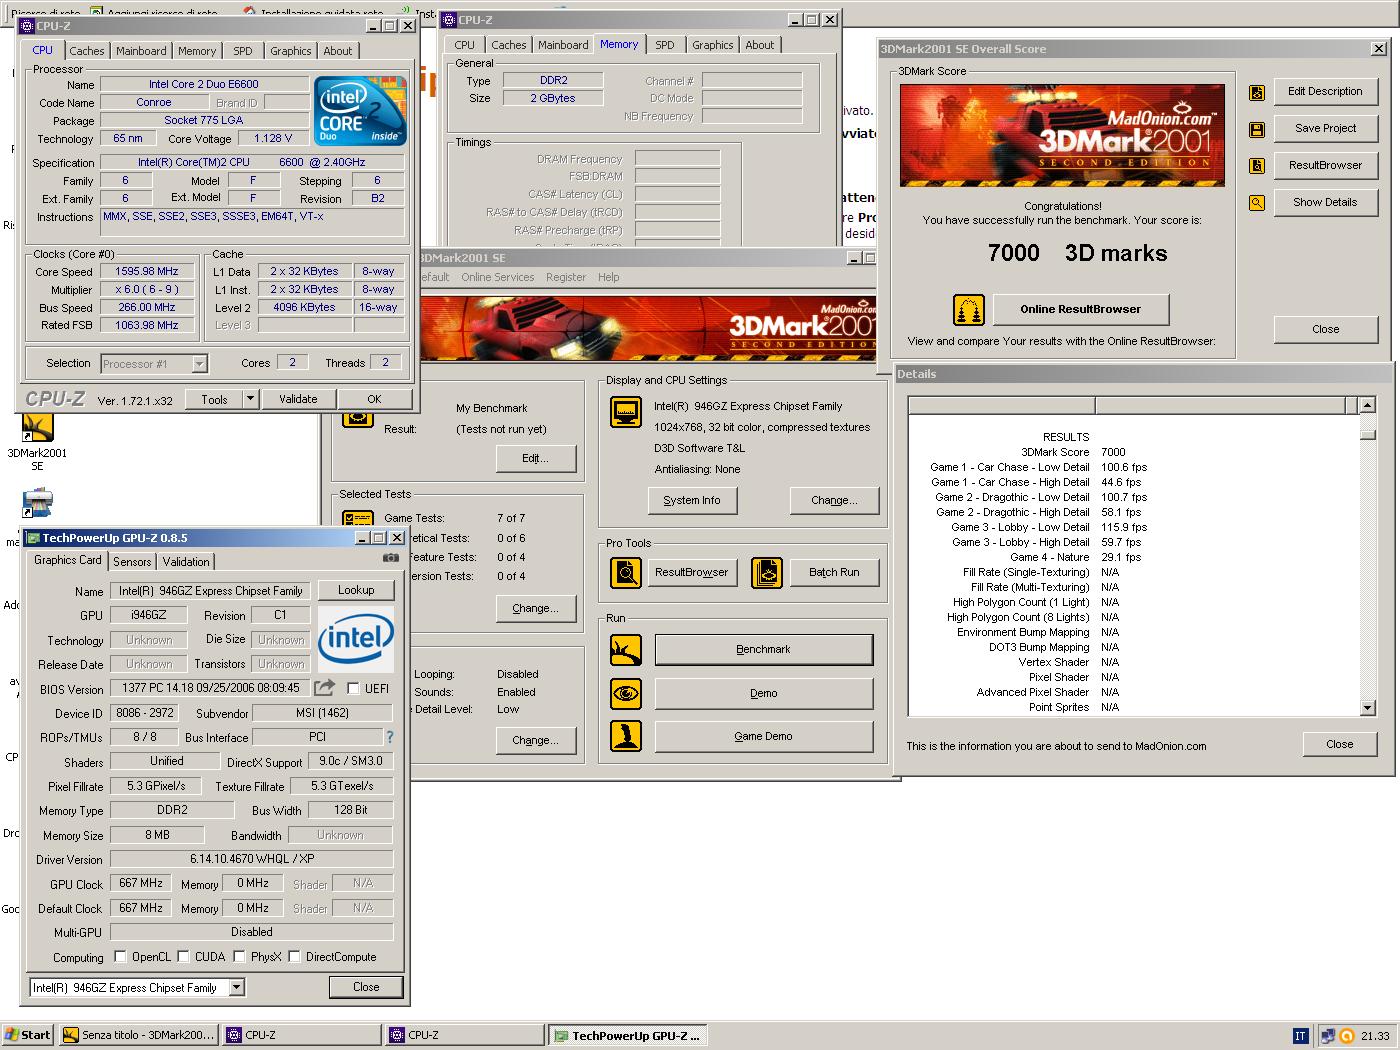Click the Edit Description floppy icon
Viewport: 1400px width, 1050px height.
1257,92
